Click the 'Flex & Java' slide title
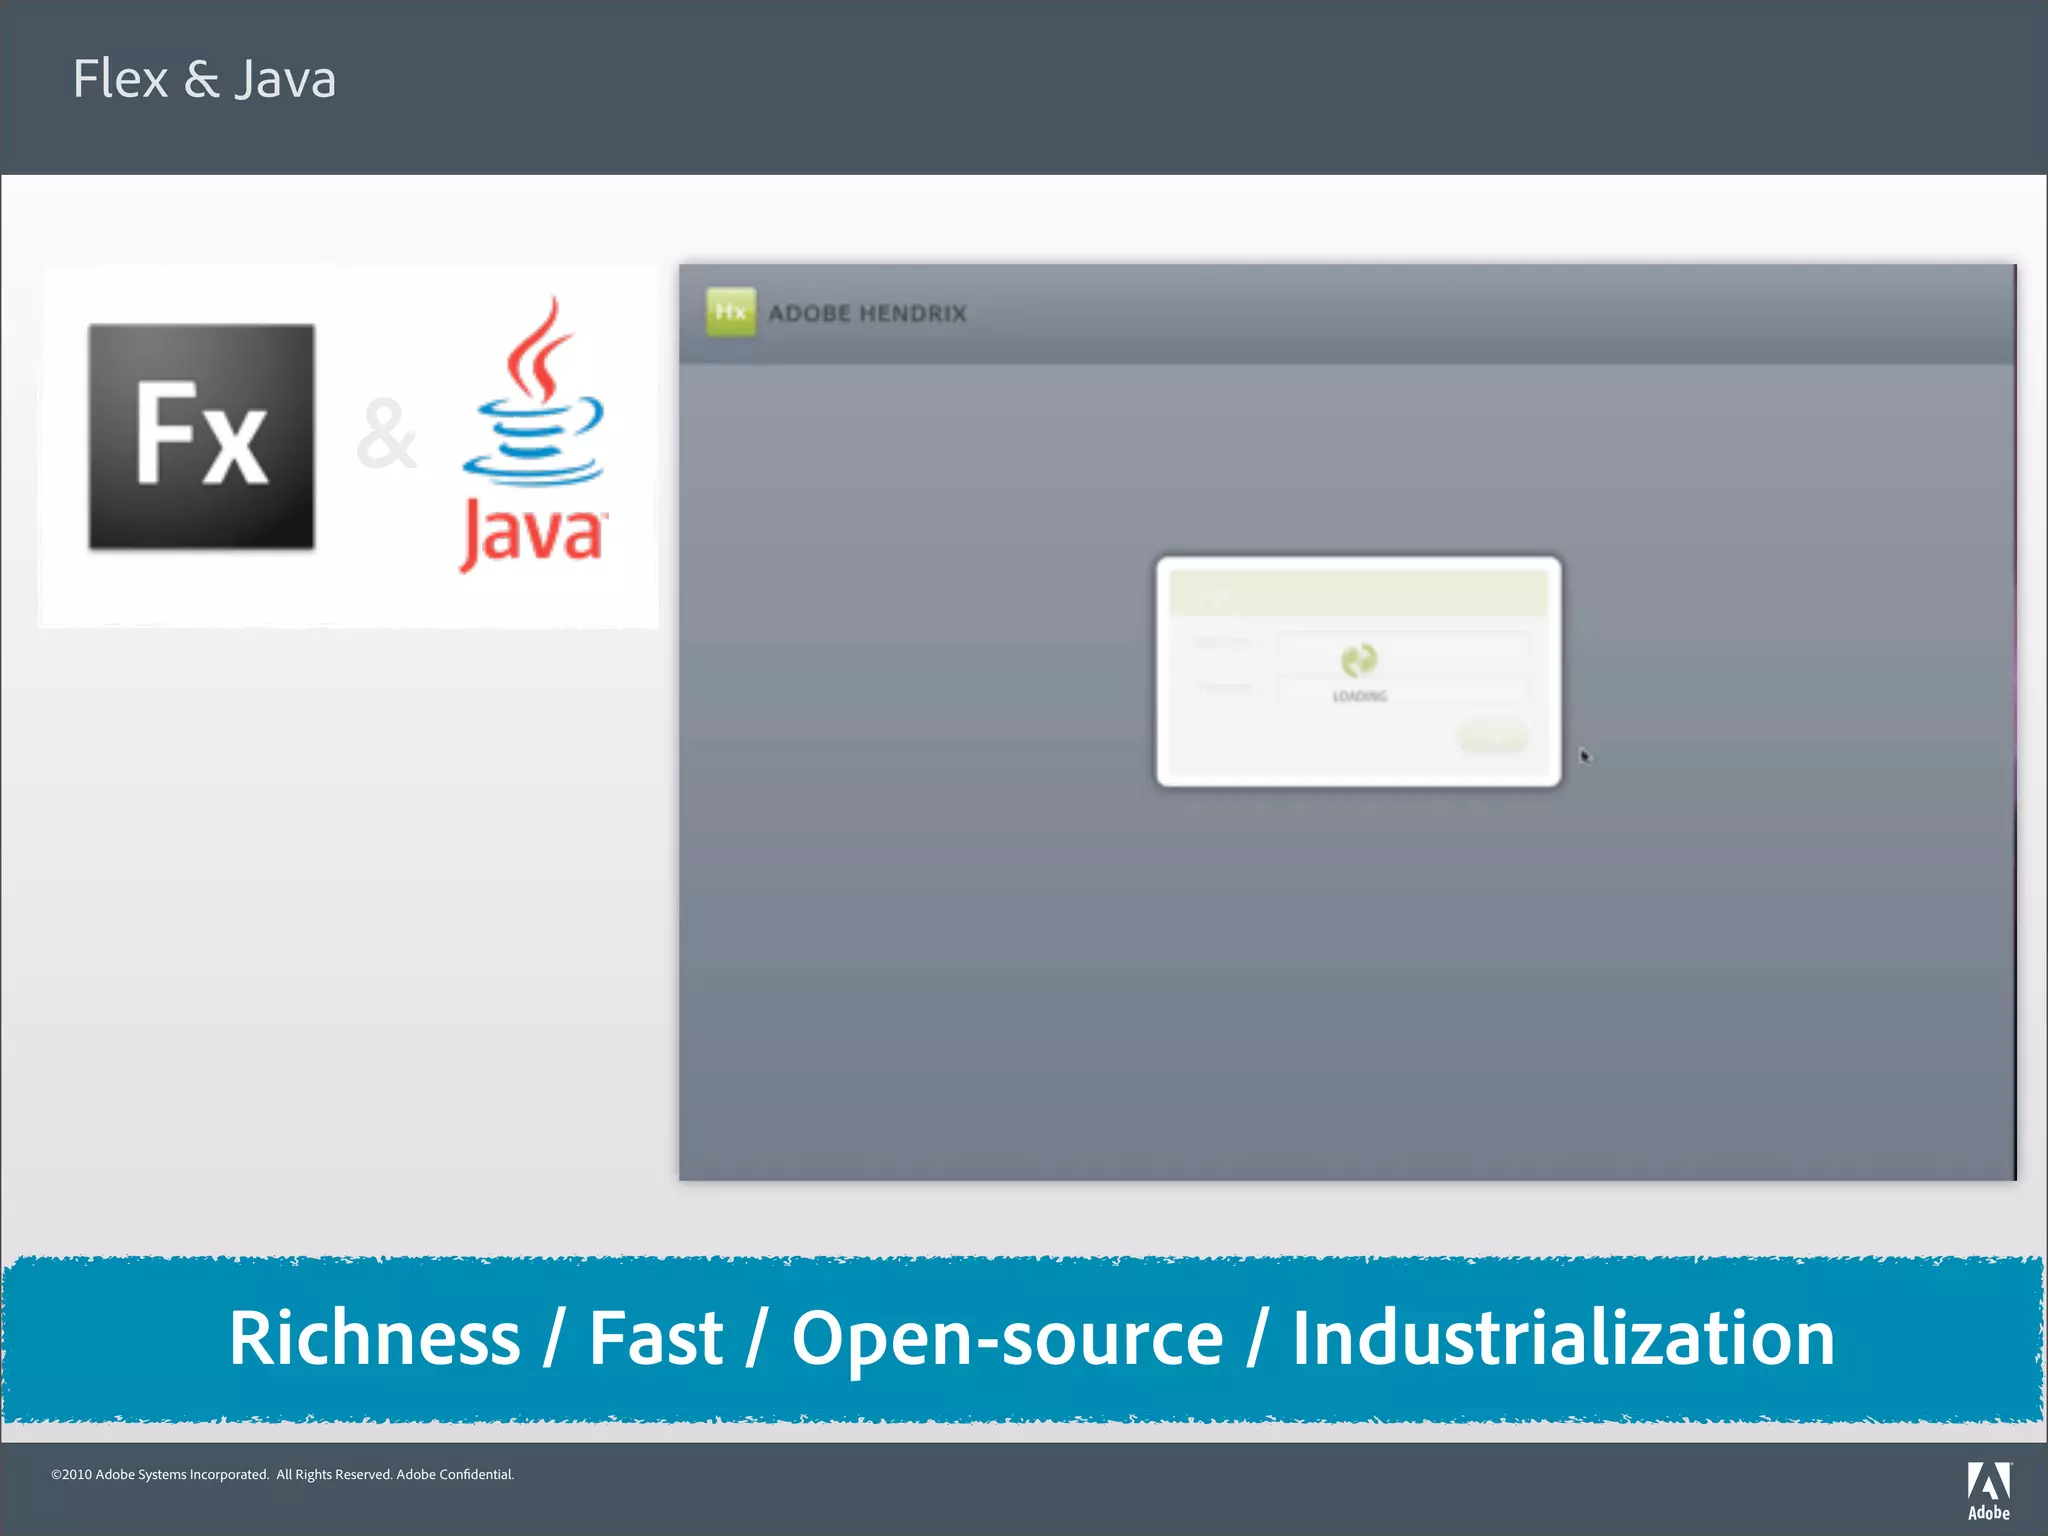The height and width of the screenshot is (1536, 2048). [205, 79]
